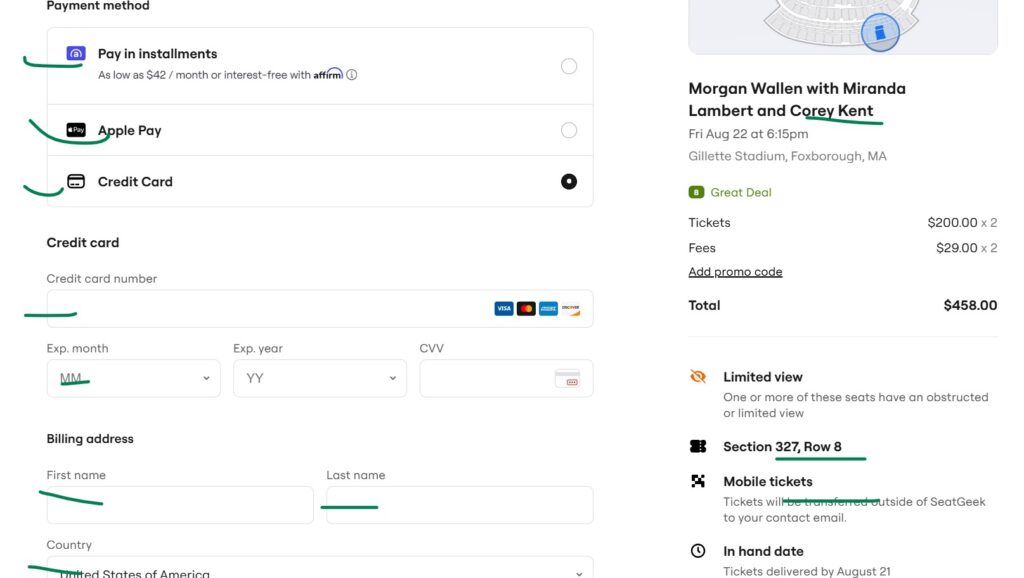1024x578 pixels.
Task: Click the 'Billing address' heading
Action: click(x=90, y=439)
